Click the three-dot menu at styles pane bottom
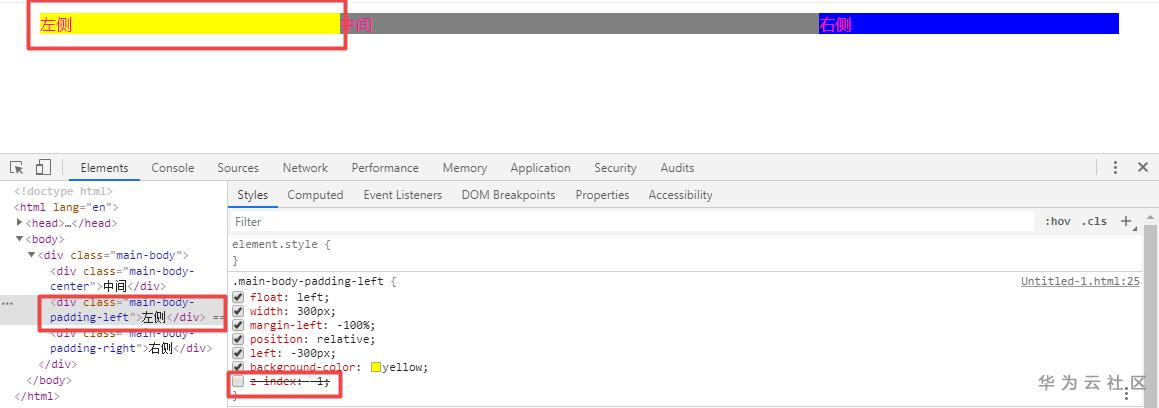The image size is (1159, 408). point(1126,395)
